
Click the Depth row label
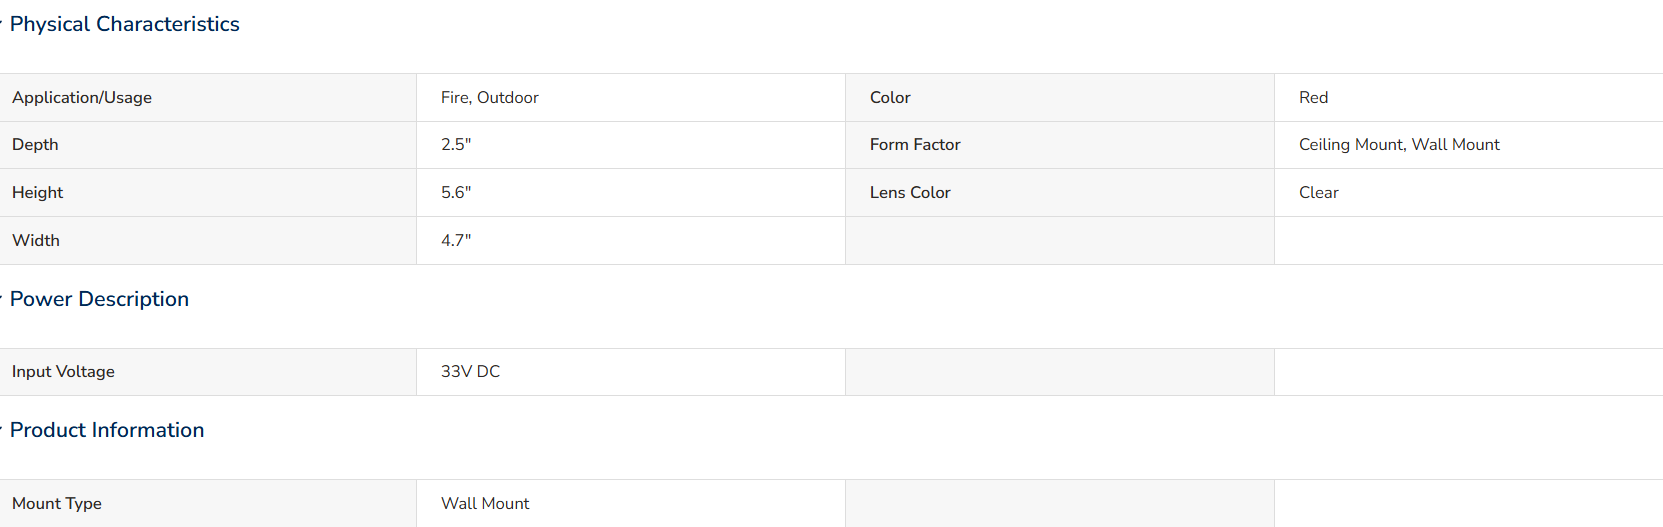pos(35,145)
